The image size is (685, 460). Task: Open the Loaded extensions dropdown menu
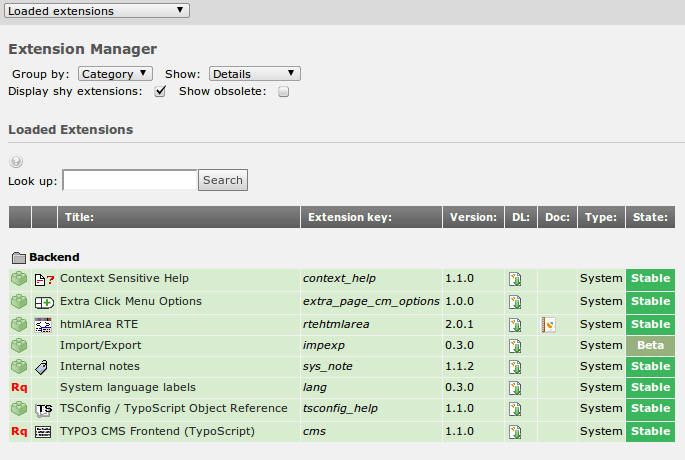(95, 11)
